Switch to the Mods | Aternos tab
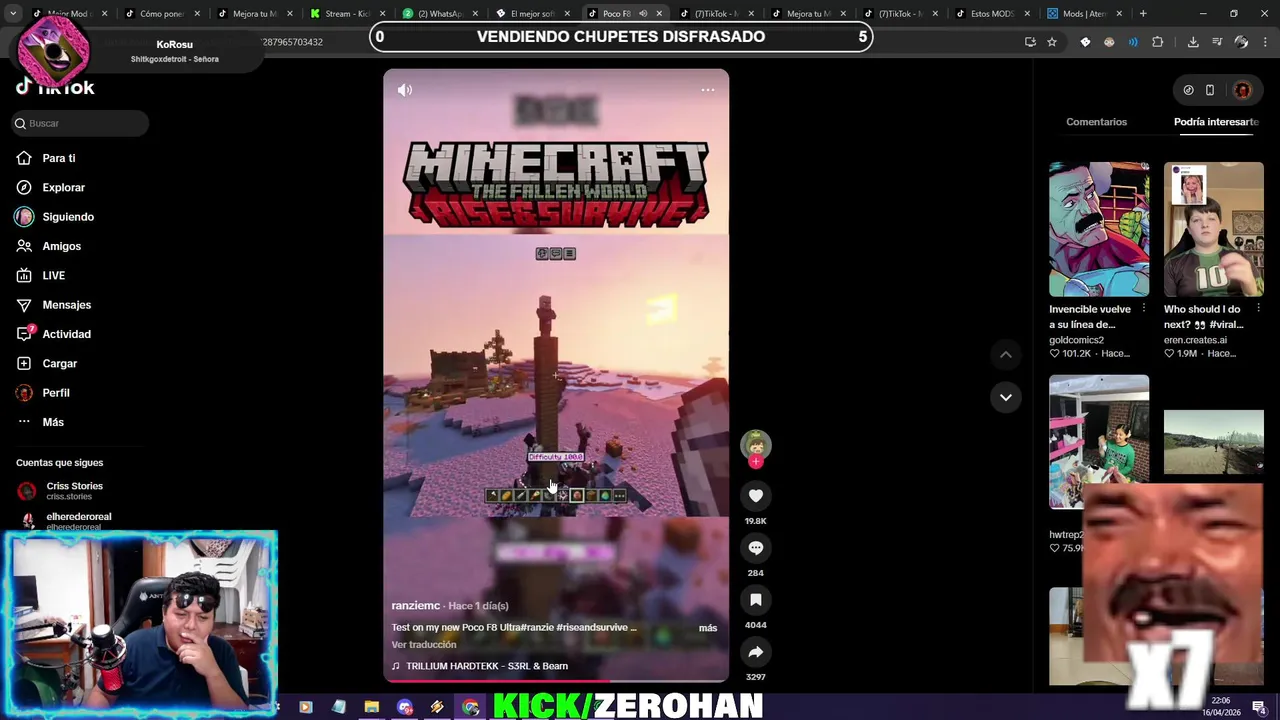 (1085, 14)
